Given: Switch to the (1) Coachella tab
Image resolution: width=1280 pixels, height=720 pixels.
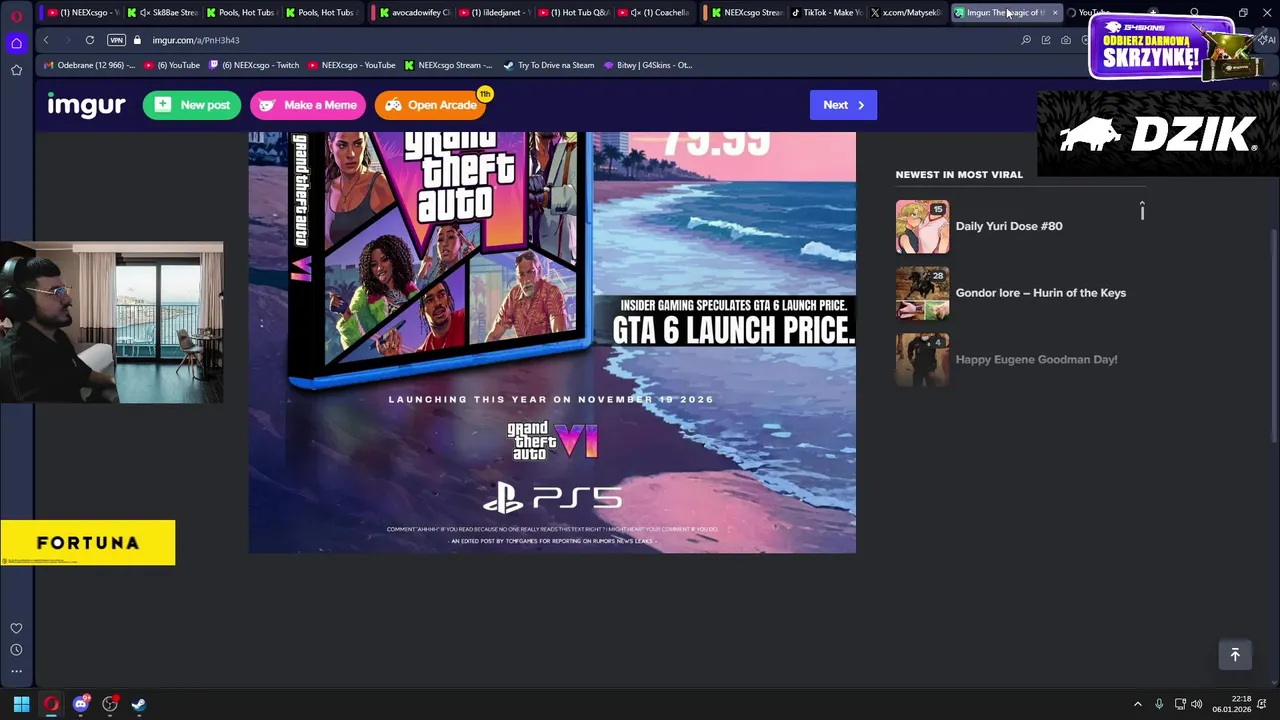Looking at the screenshot, I should click(652, 13).
